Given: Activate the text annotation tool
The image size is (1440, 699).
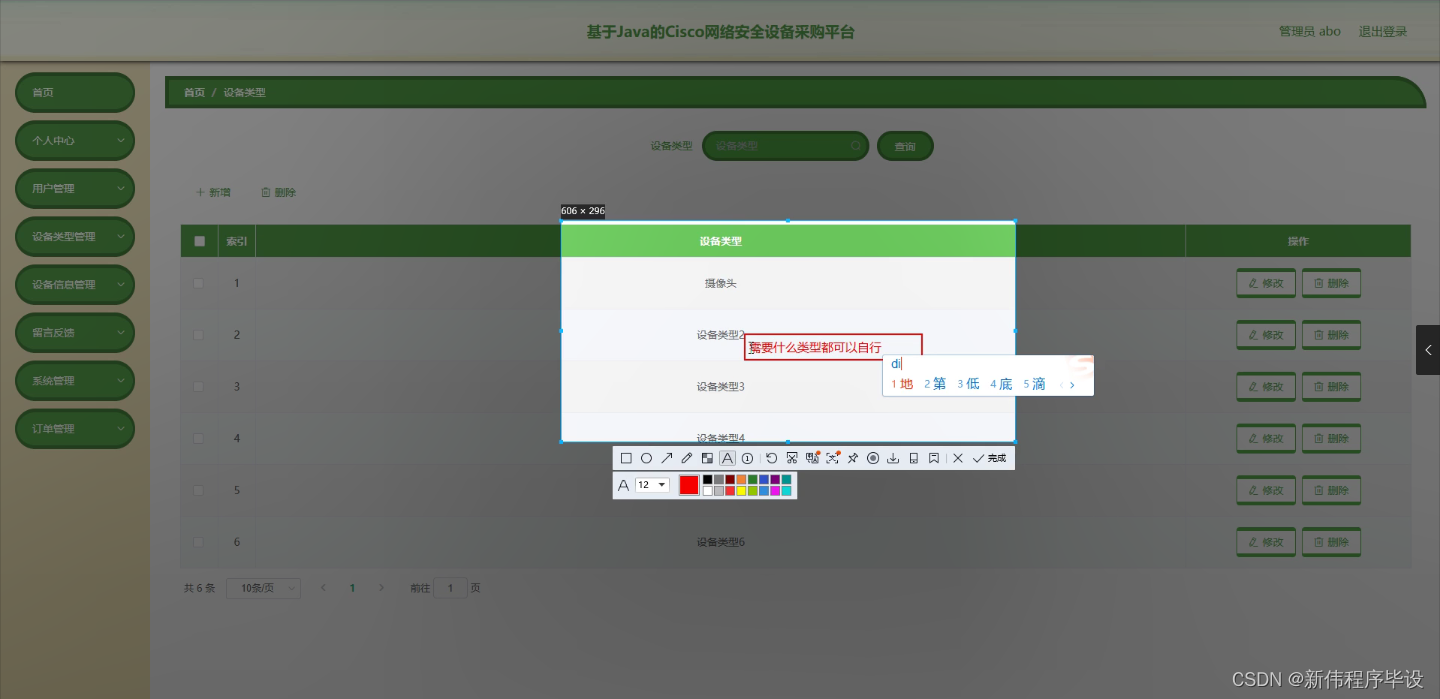Looking at the screenshot, I should click(727, 458).
